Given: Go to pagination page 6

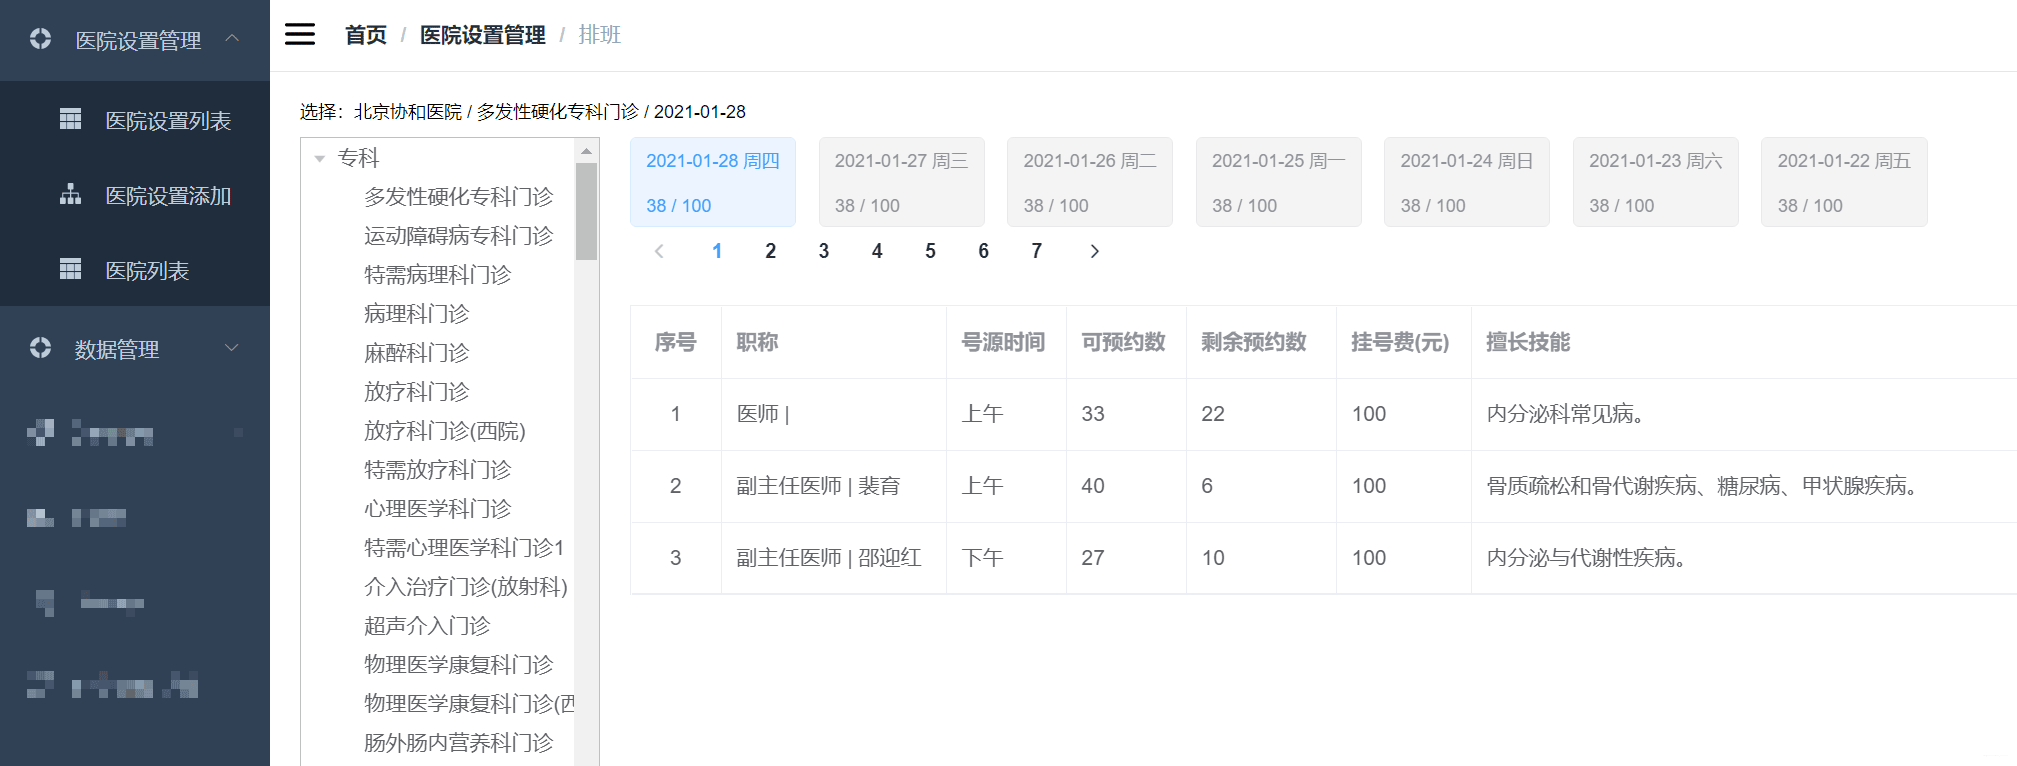Looking at the screenshot, I should click(983, 251).
